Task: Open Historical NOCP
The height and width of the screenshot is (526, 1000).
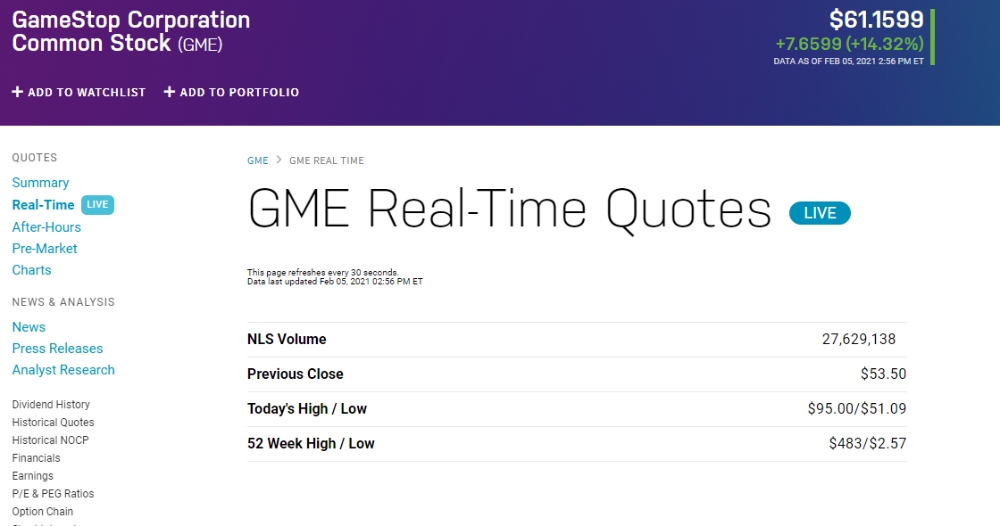Action: click(50, 441)
